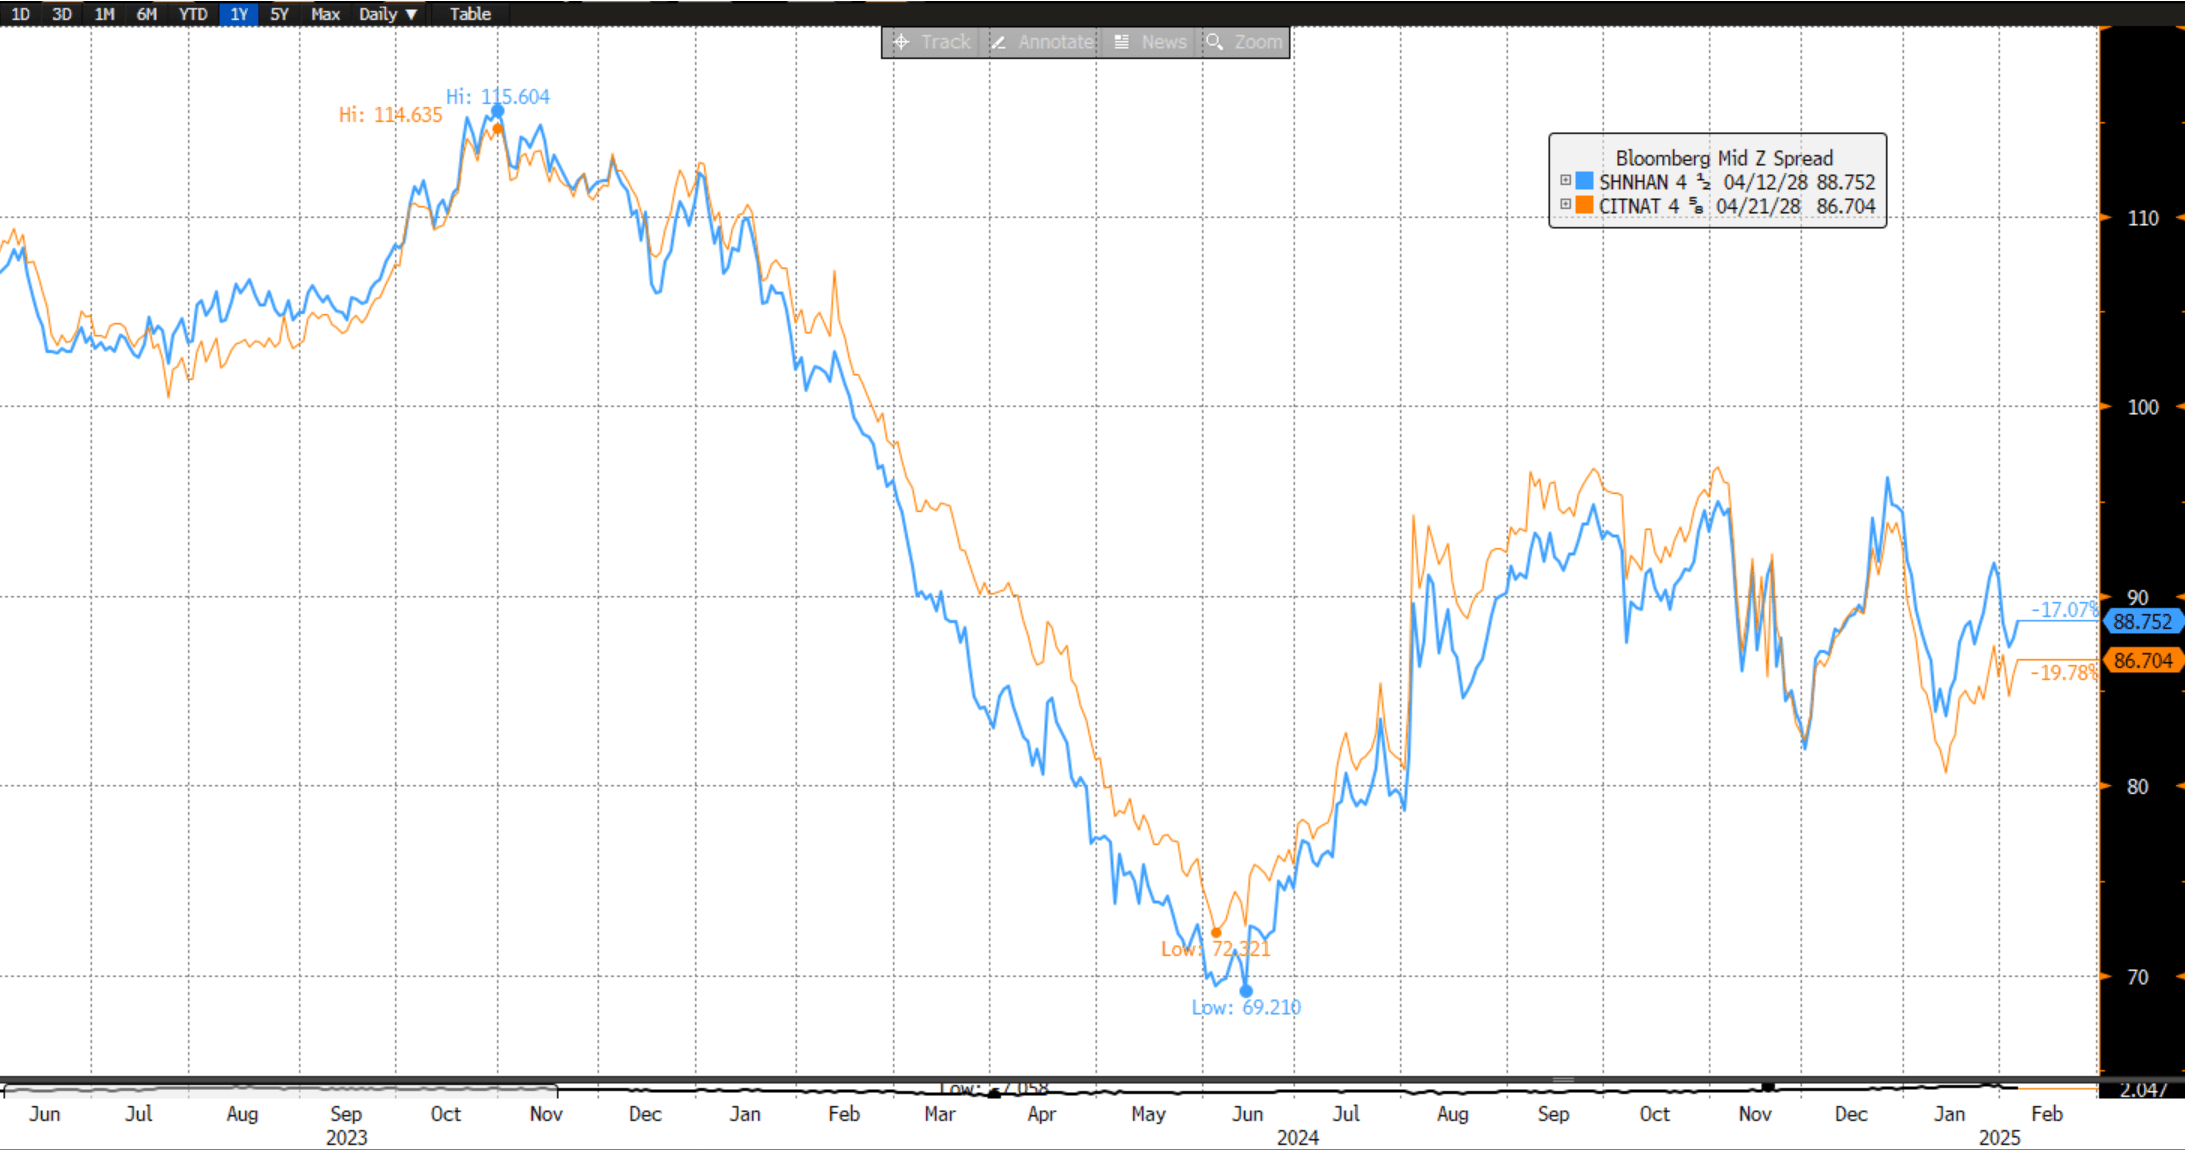Expand the SHNHAN legend series entry
Screen dimensions: 2185x1150
point(1566,181)
